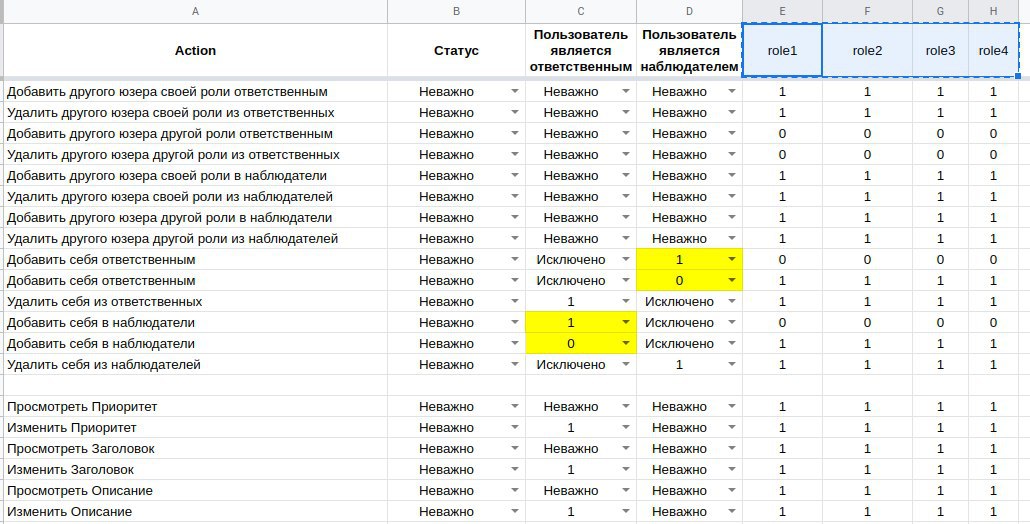The height and width of the screenshot is (524, 1030).
Task: Select column E header
Action: point(782,11)
